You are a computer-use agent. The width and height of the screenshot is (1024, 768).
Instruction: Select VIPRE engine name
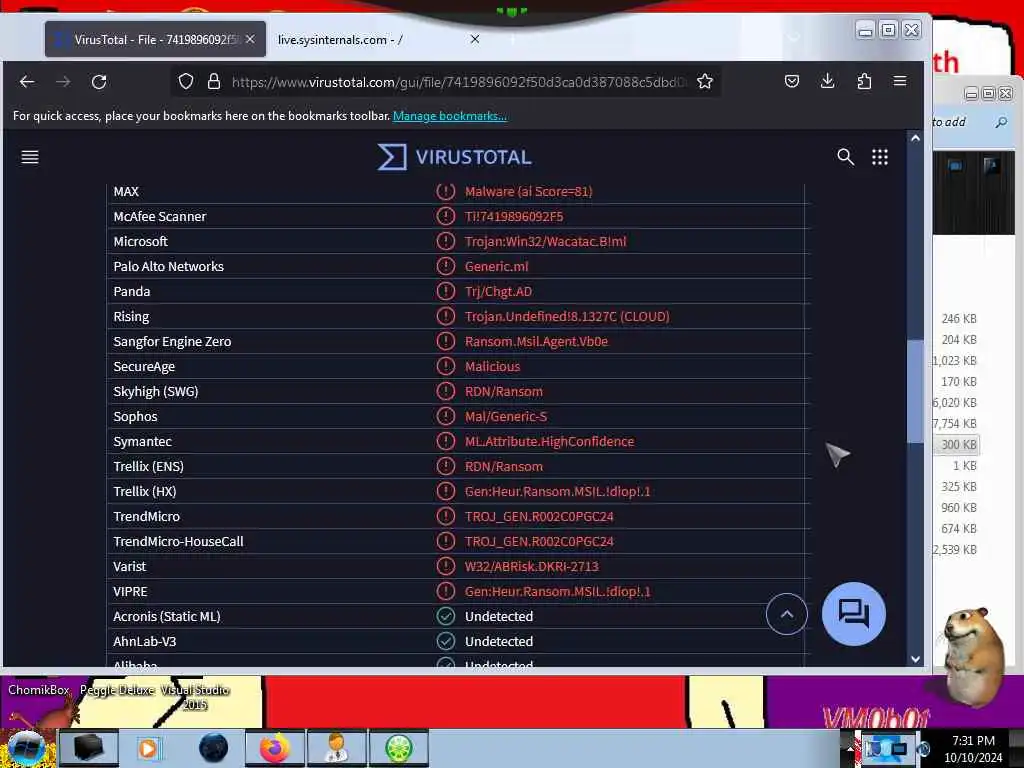(x=130, y=592)
